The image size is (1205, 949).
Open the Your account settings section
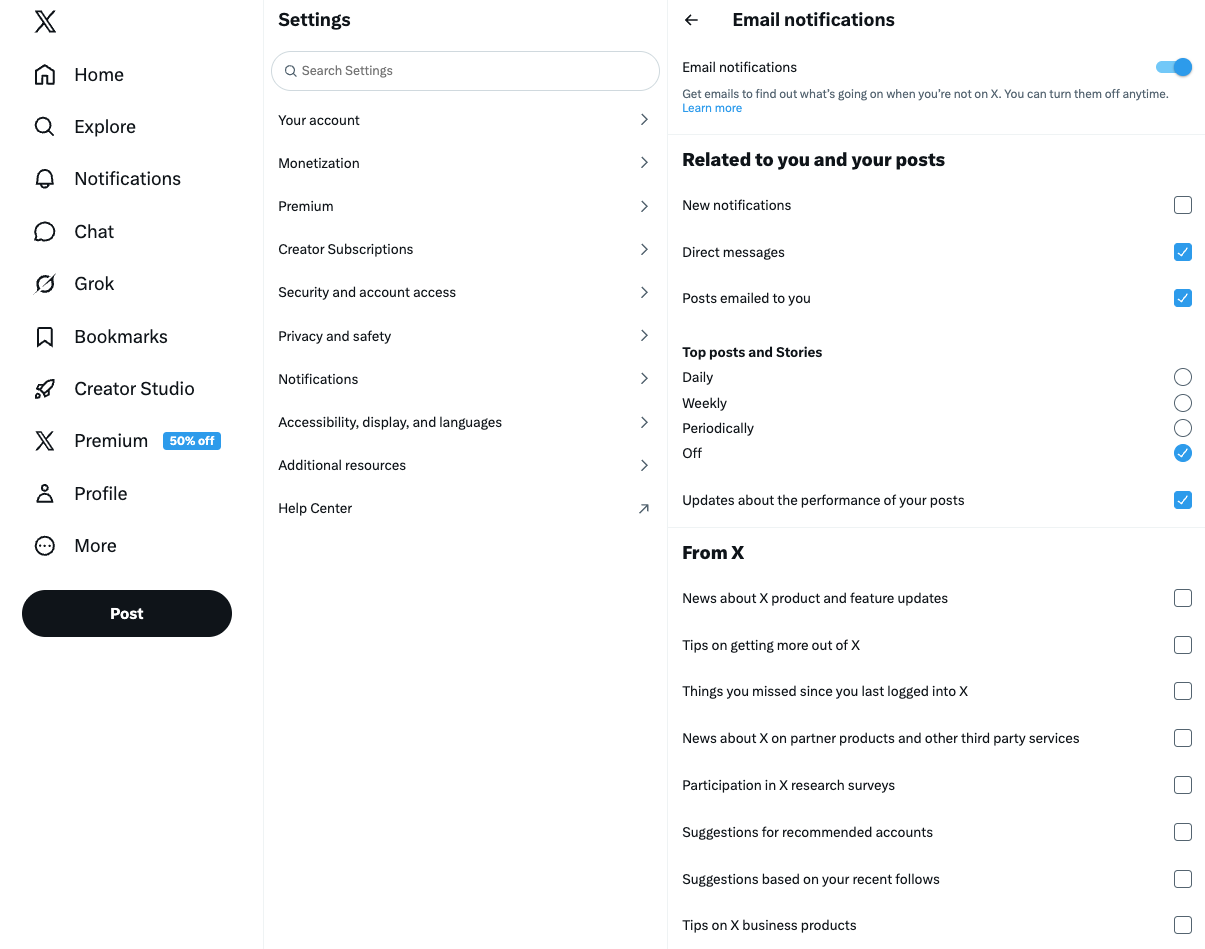(465, 120)
